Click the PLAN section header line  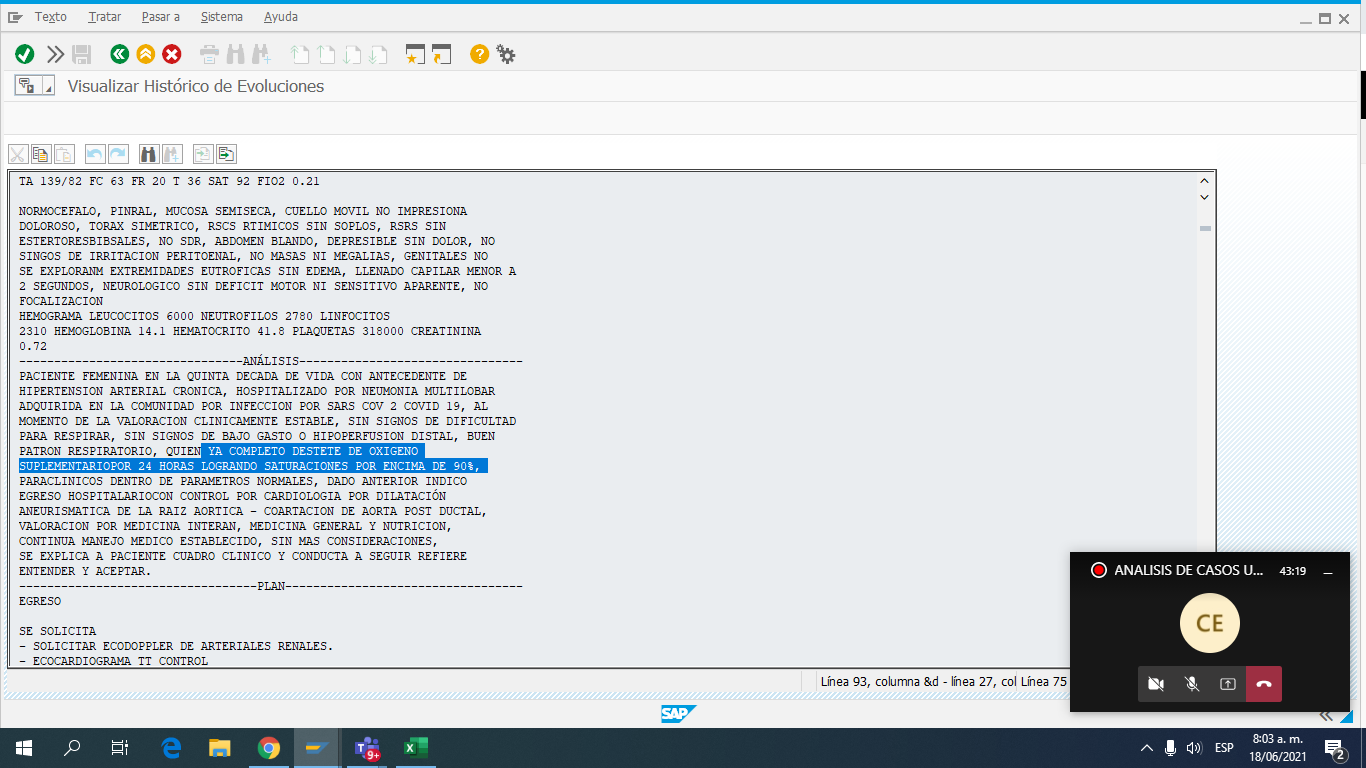(x=271, y=586)
